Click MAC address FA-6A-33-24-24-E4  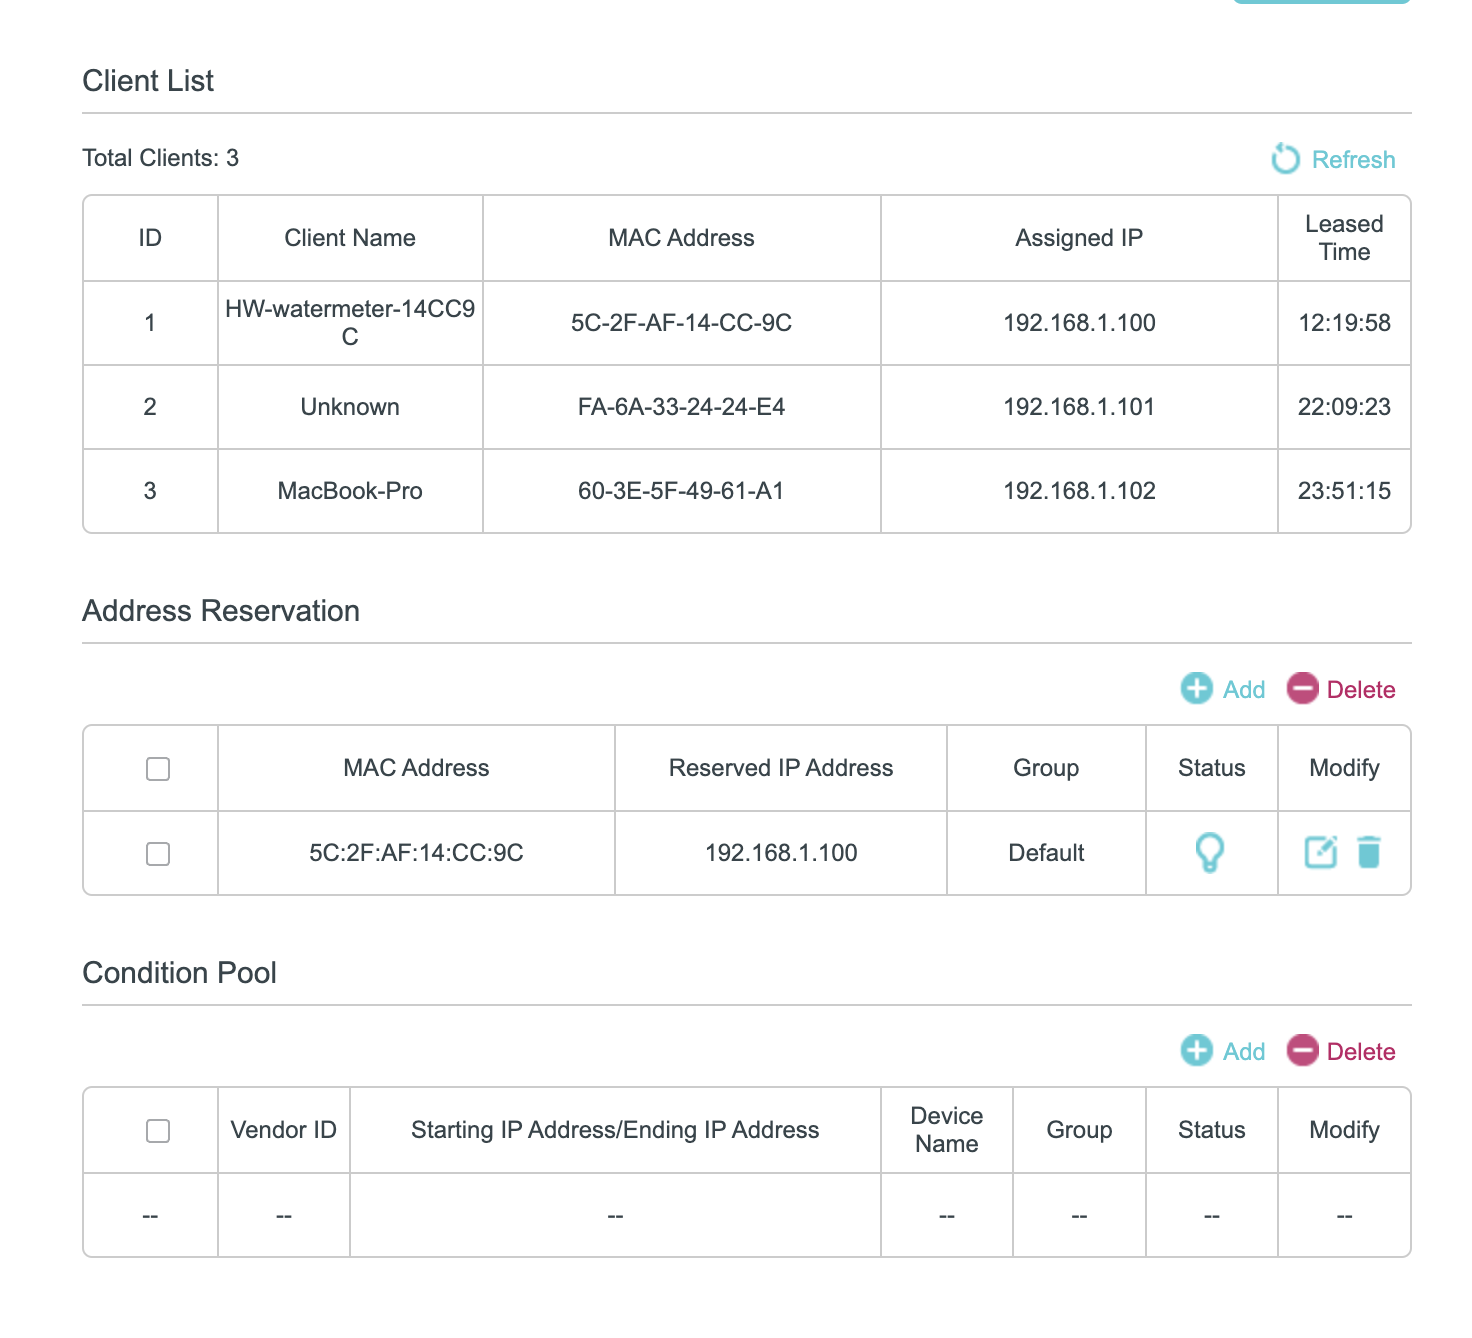pyautogui.click(x=681, y=407)
